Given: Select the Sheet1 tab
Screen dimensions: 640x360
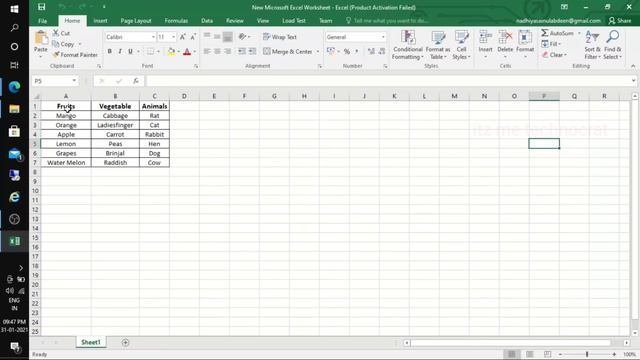Looking at the screenshot, I should point(91,342).
